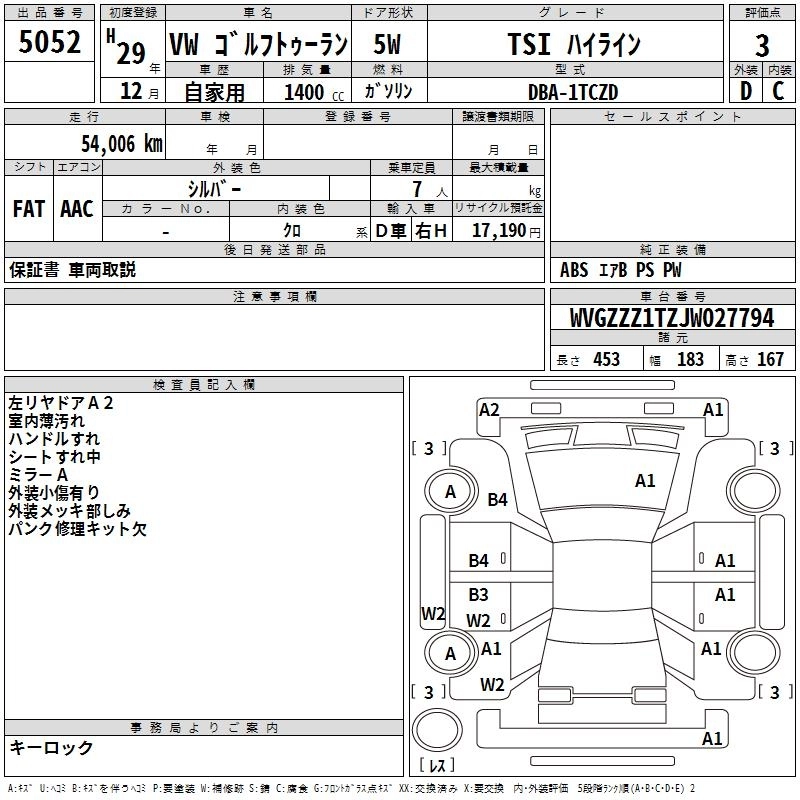This screenshot has height=800, width=800.
Task: Click the air conditioner value AAC
Action: click(x=77, y=209)
